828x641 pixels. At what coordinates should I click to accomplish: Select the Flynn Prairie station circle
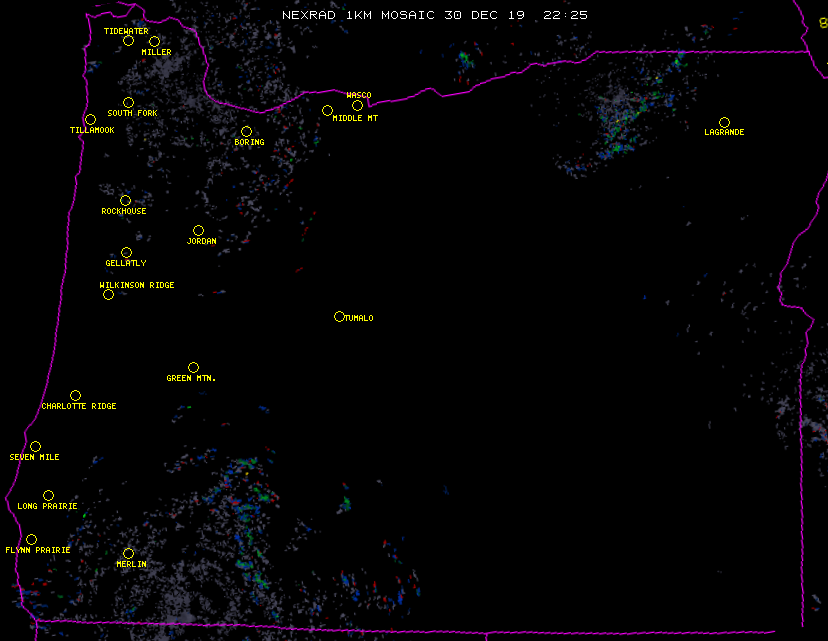(x=31, y=539)
